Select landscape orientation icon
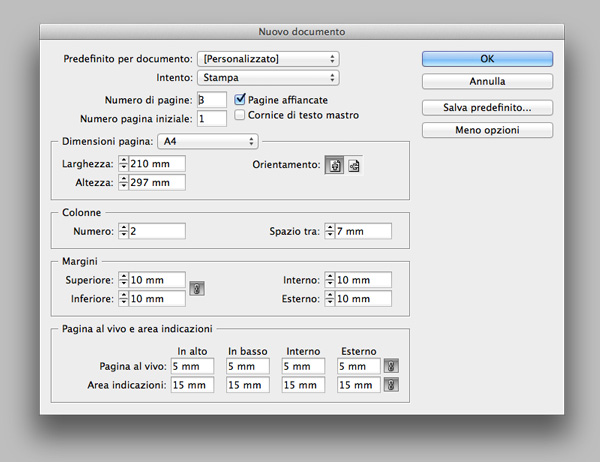Image resolution: width=600 pixels, height=462 pixels. pyautogui.click(x=354, y=166)
